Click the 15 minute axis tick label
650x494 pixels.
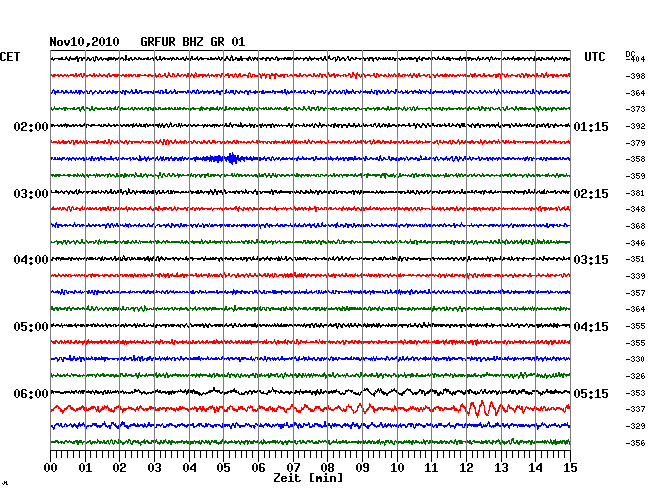[x=570, y=468]
